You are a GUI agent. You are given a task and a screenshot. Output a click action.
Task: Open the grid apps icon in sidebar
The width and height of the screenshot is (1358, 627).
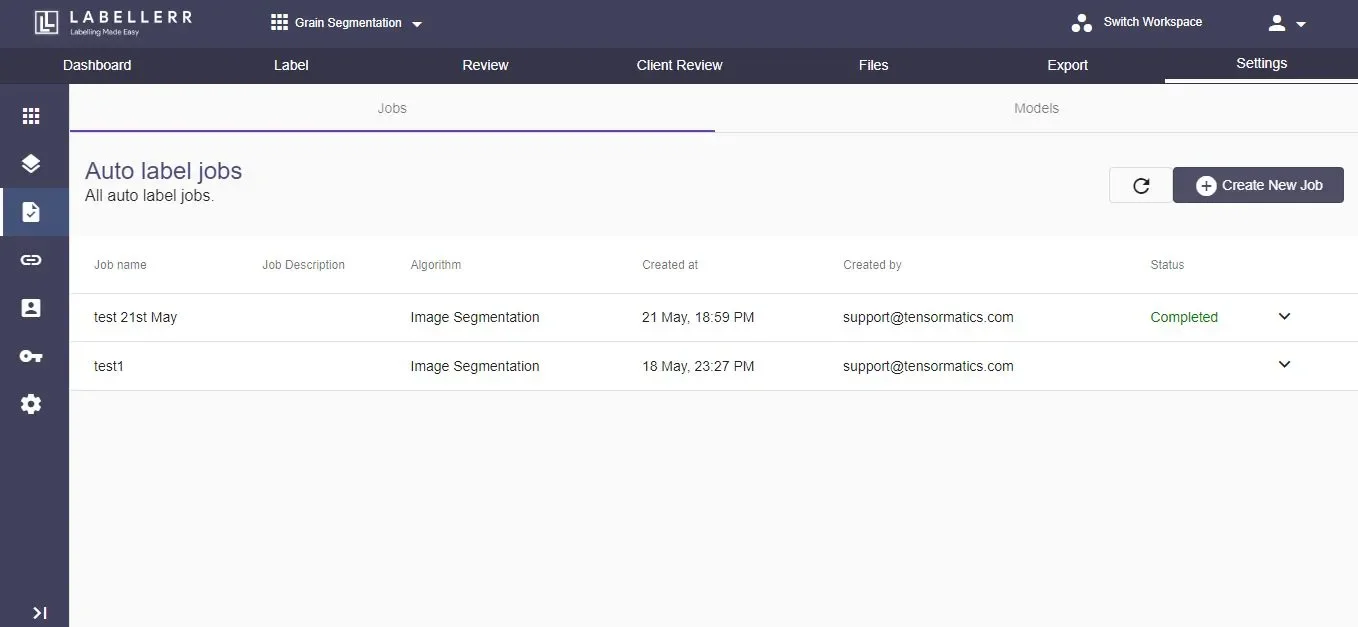point(31,116)
